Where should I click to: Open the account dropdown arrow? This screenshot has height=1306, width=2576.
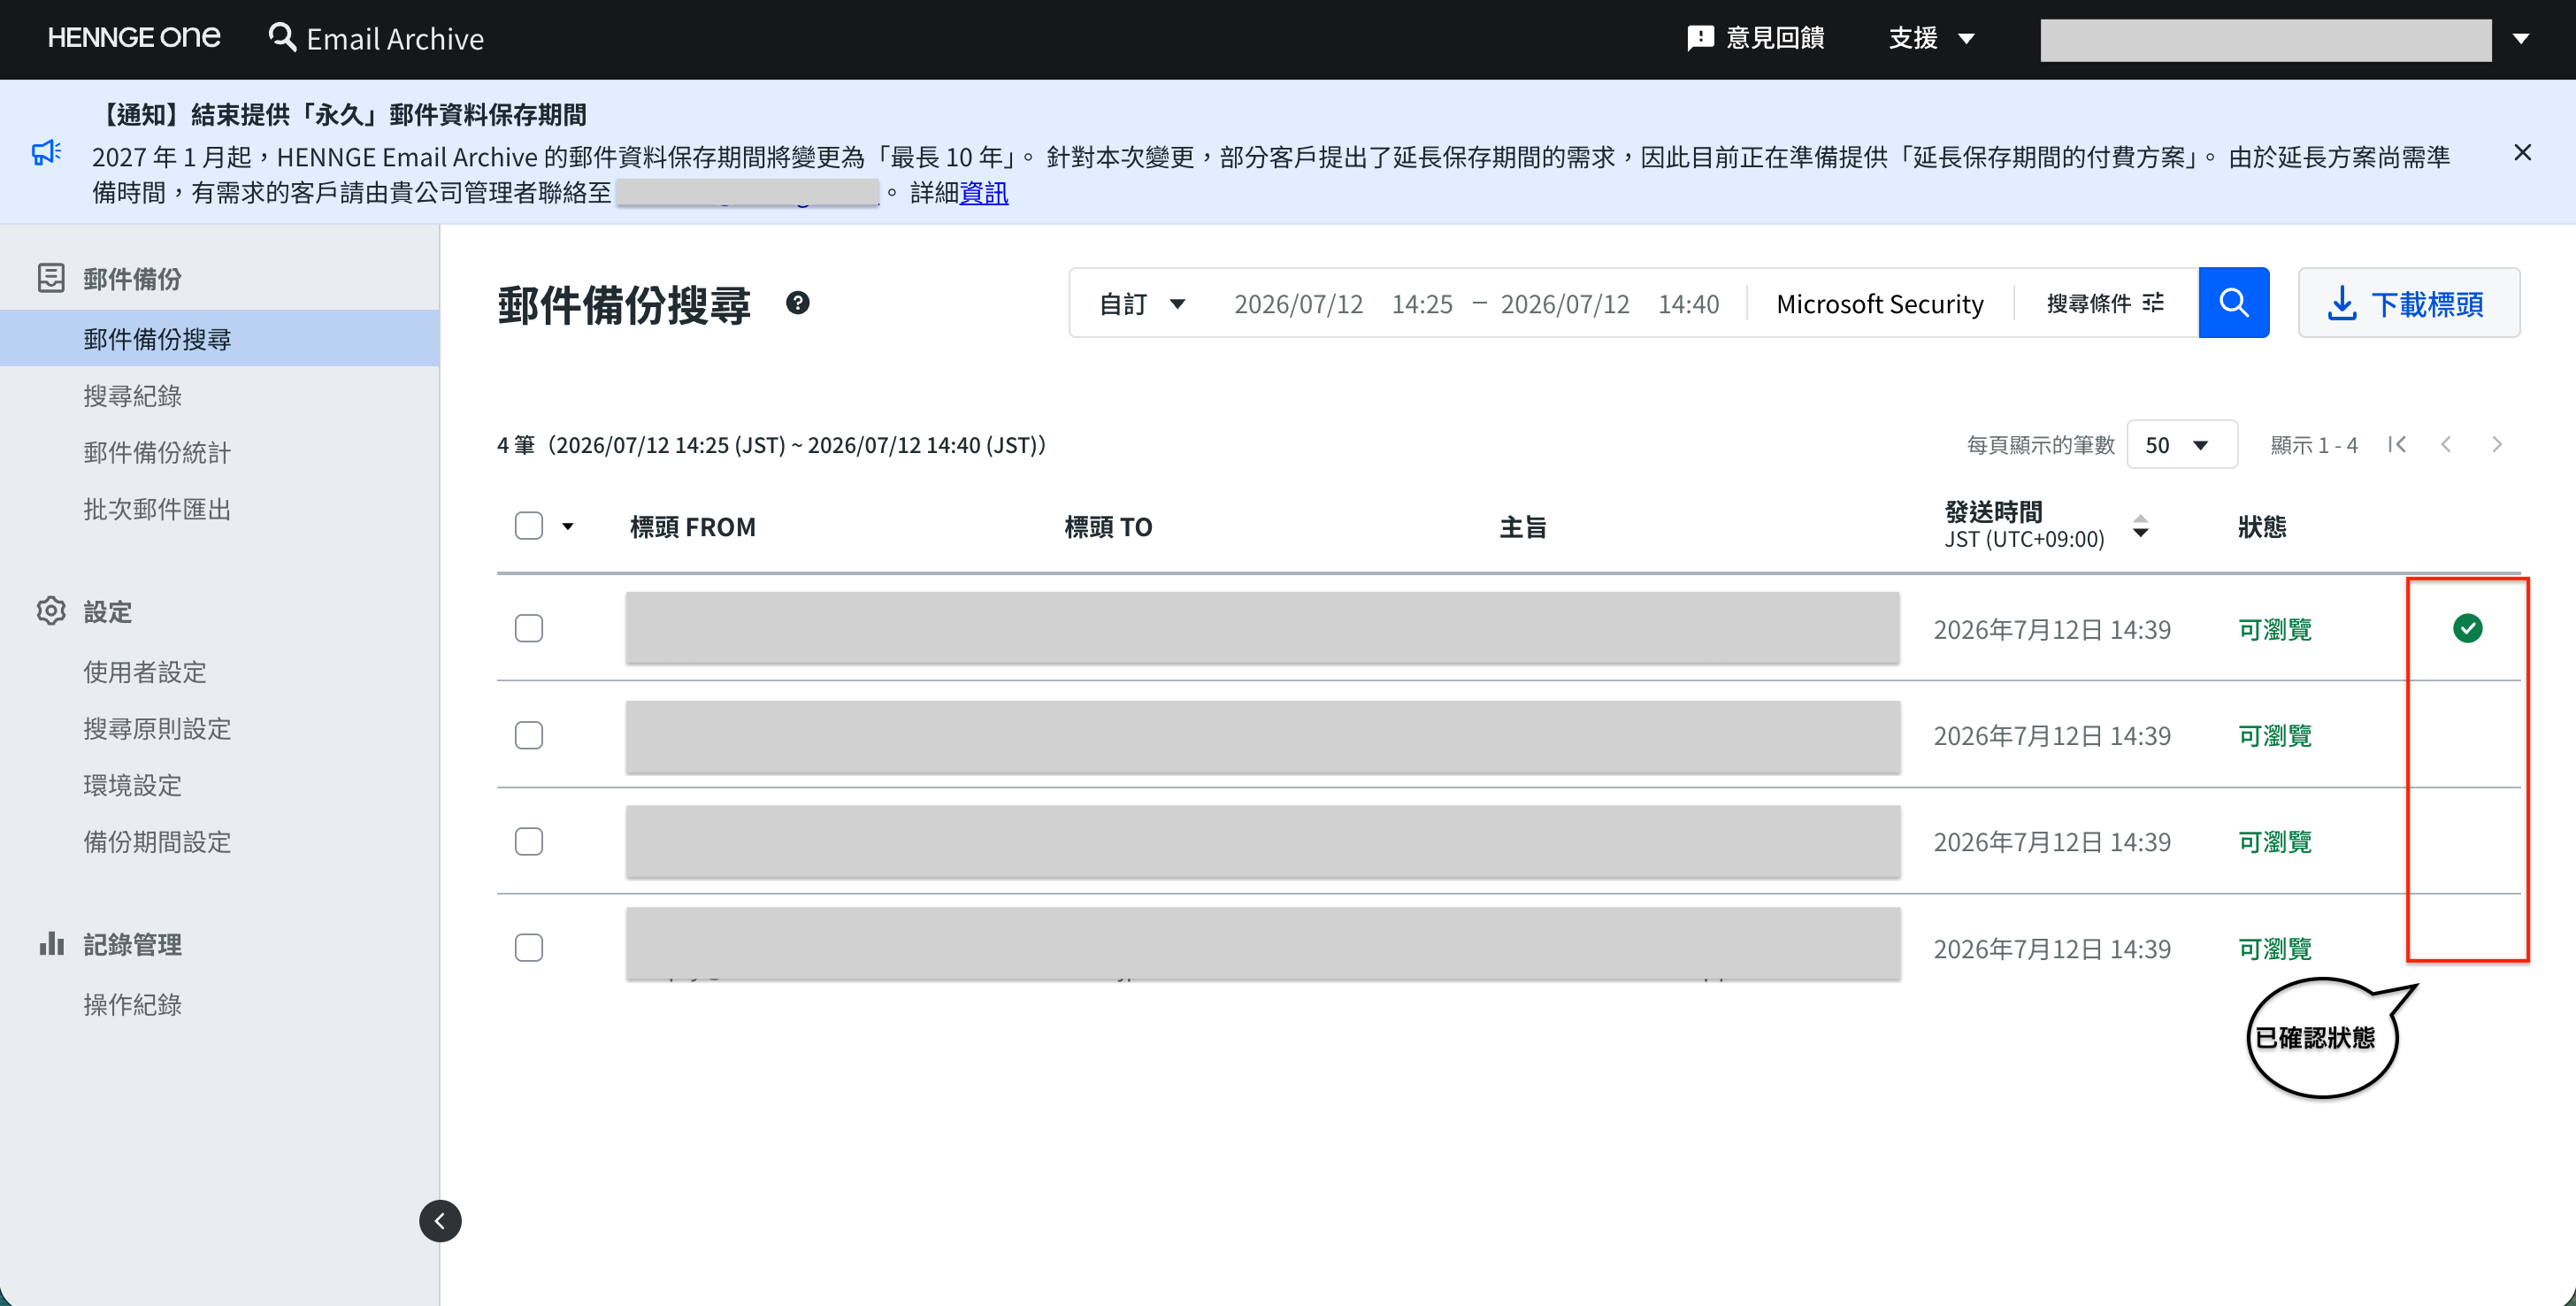2521,39
